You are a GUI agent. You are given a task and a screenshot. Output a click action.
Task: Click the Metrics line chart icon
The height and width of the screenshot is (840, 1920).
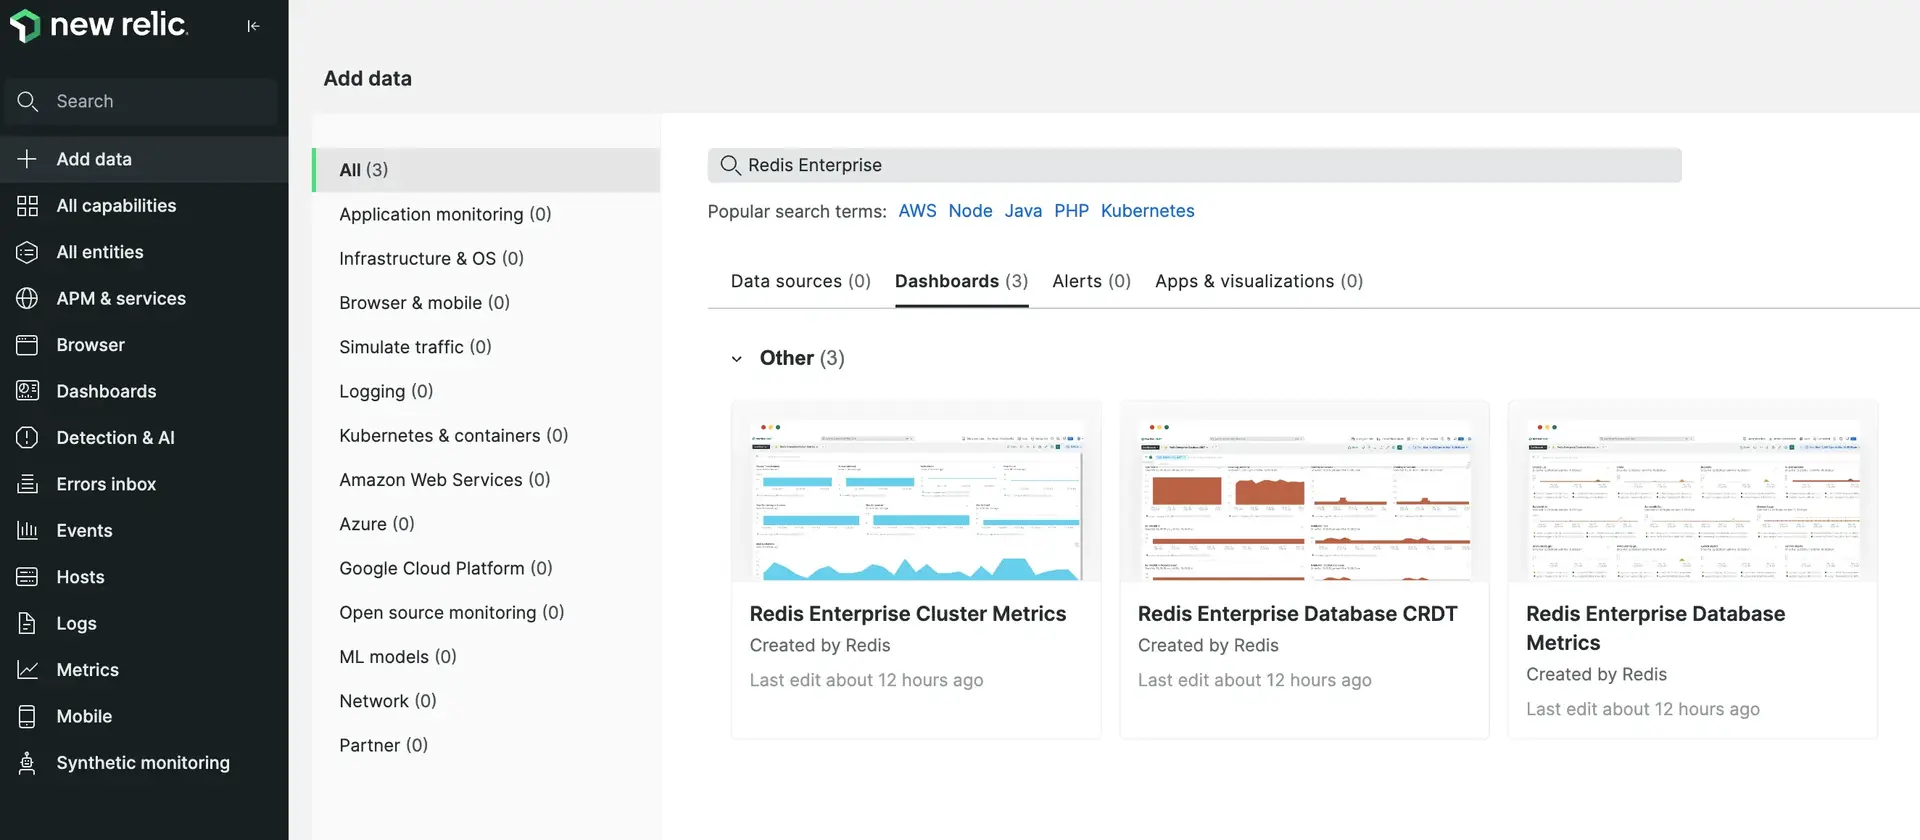pyautogui.click(x=27, y=670)
